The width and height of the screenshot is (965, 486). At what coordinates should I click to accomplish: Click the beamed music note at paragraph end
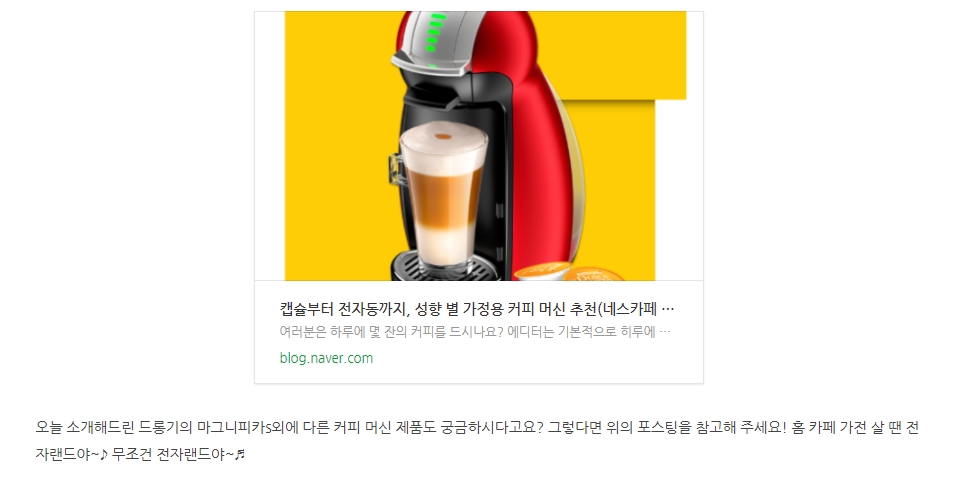240,455
